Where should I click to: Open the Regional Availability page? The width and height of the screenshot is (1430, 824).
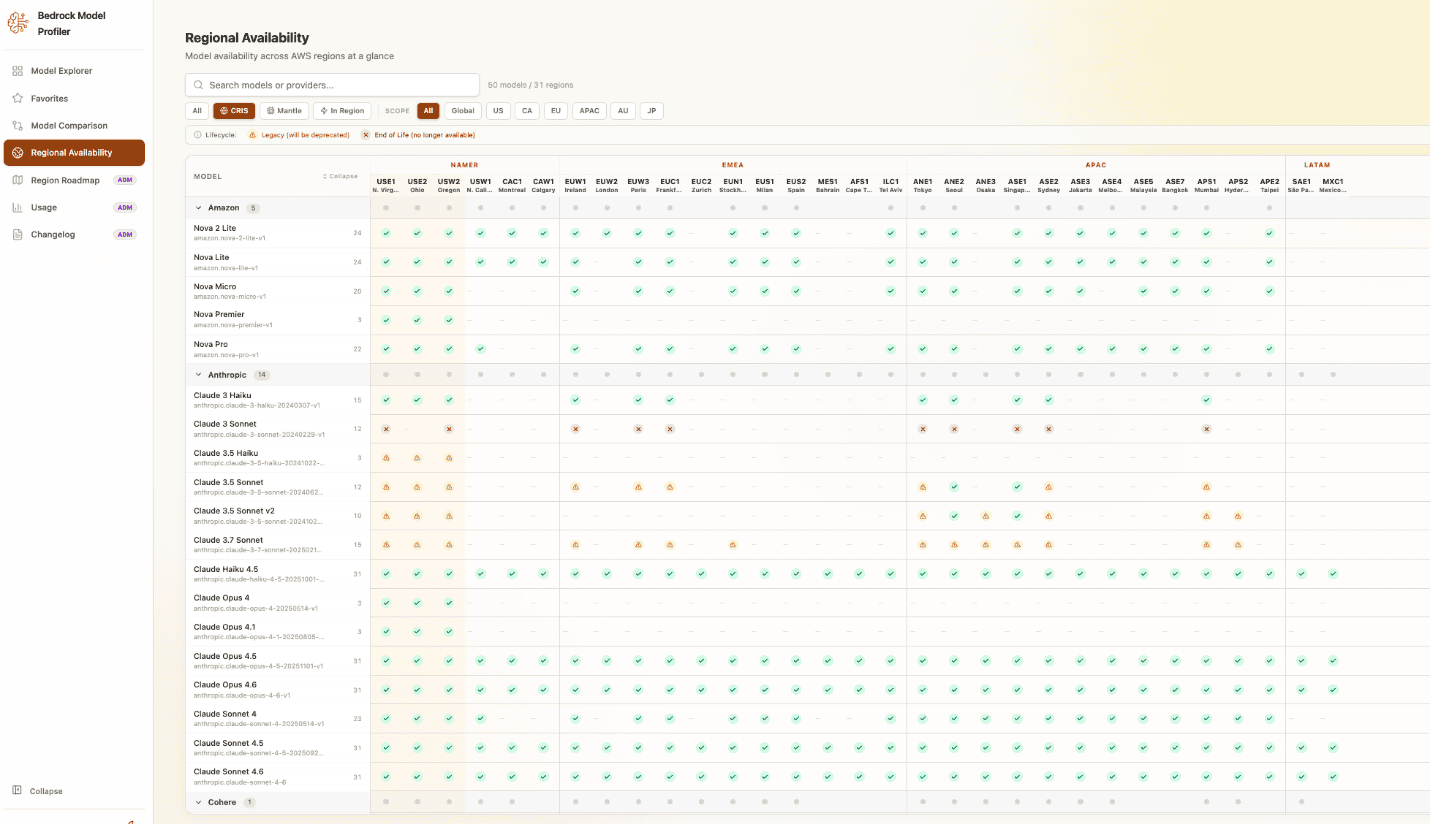tap(75, 153)
